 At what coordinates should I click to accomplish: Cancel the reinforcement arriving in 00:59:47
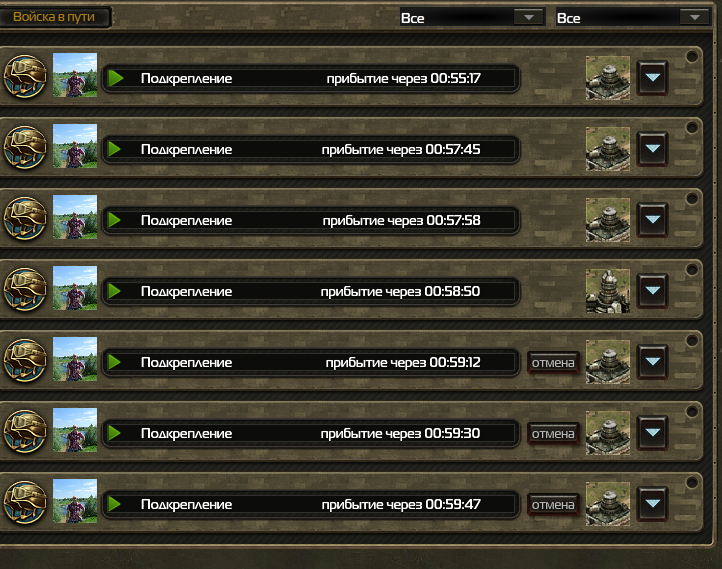[553, 505]
